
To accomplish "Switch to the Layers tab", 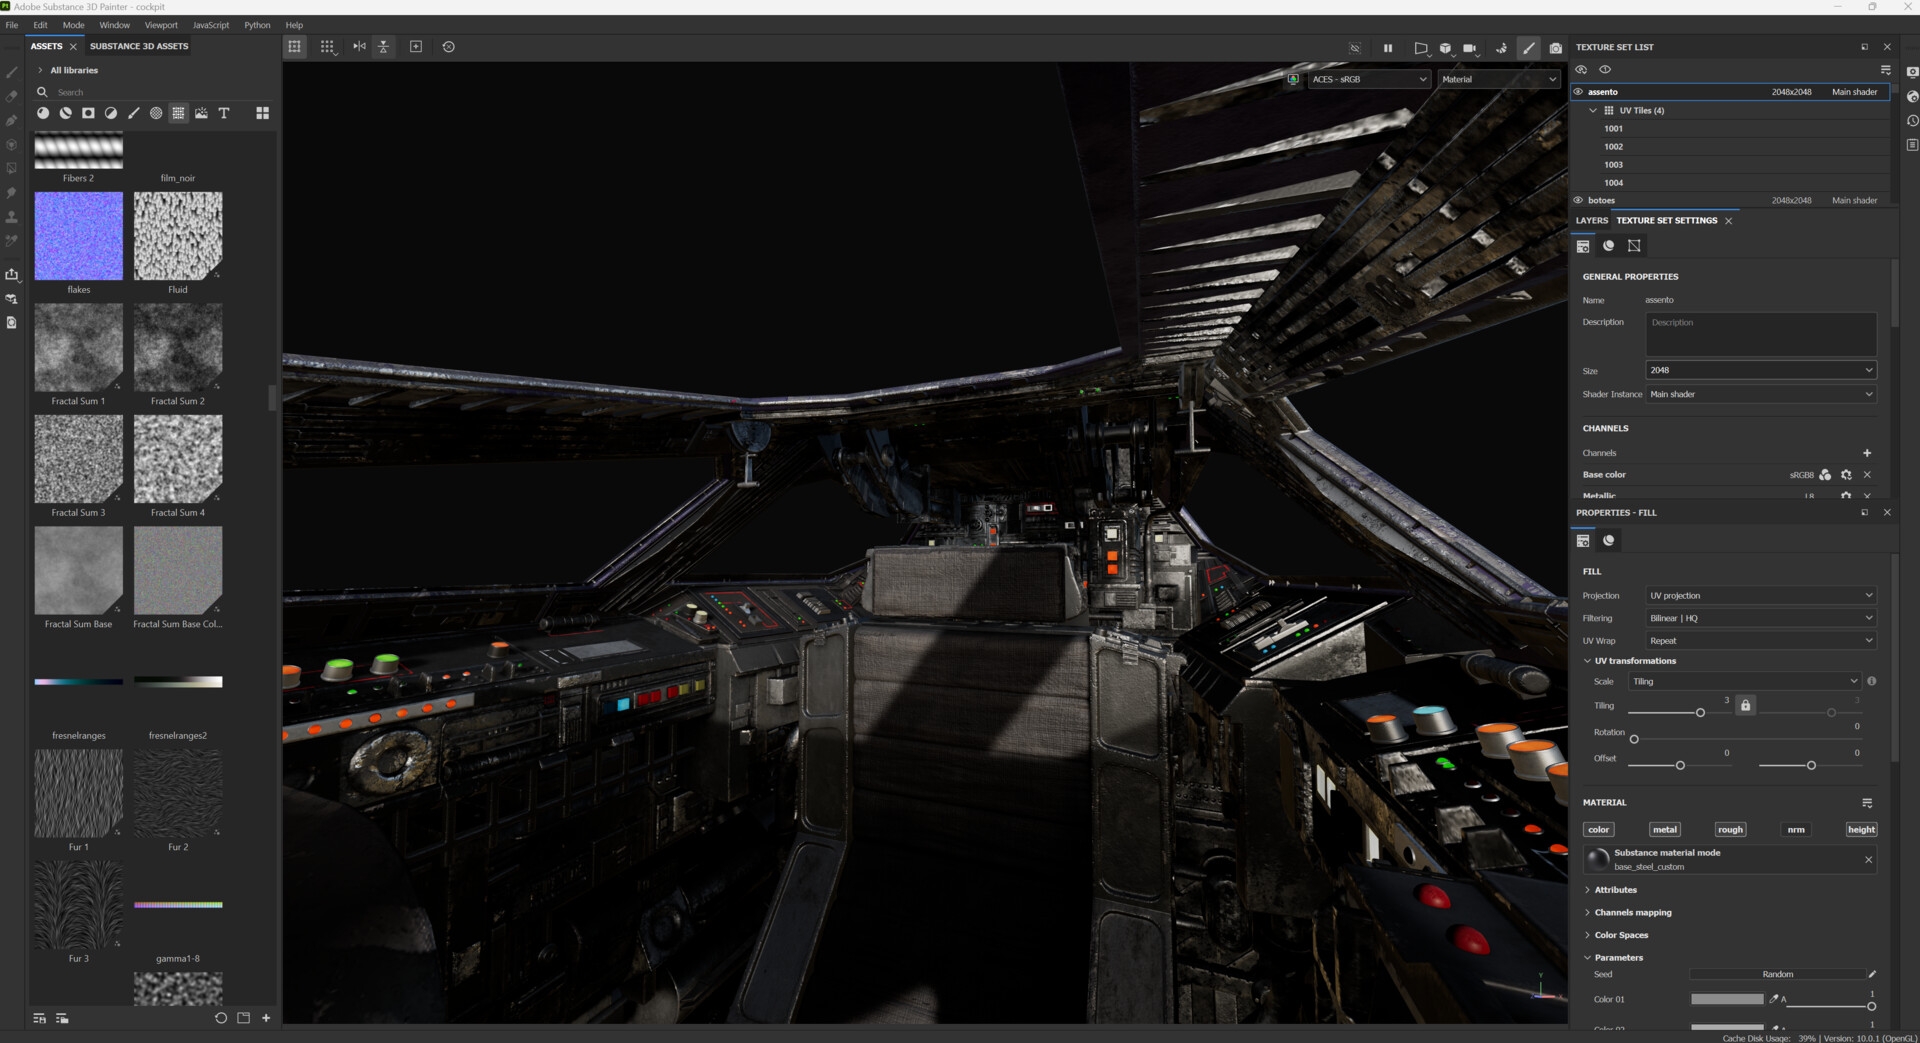I will click(1591, 221).
